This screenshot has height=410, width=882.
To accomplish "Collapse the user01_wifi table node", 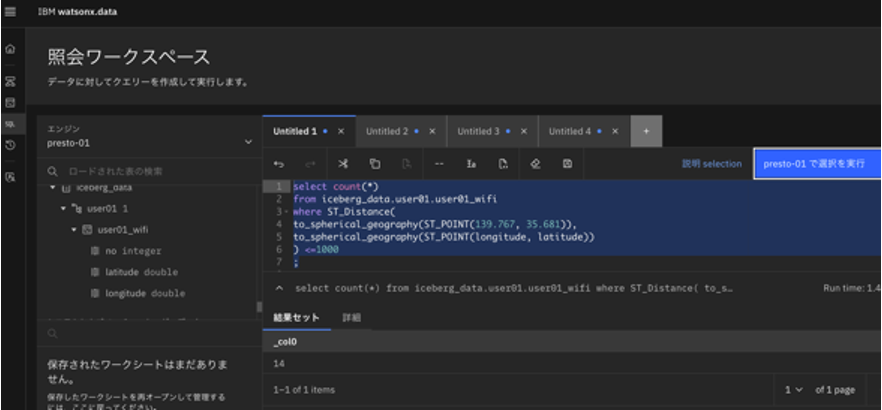I will pyautogui.click(x=74, y=229).
